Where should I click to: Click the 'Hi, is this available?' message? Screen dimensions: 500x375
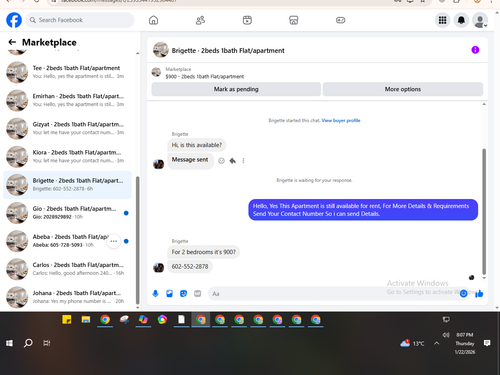(197, 145)
